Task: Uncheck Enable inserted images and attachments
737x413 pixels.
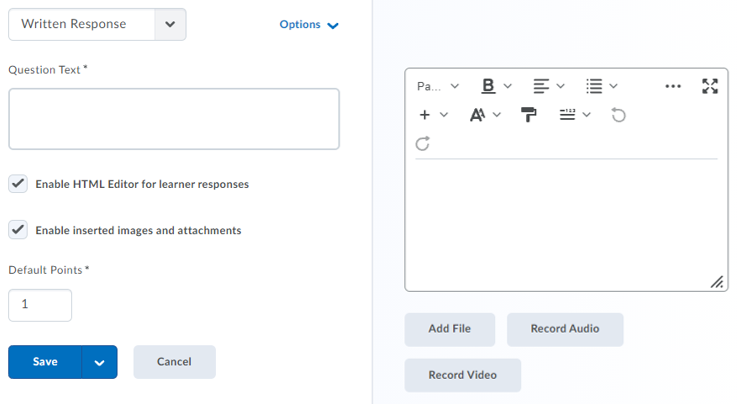Action: coord(18,230)
